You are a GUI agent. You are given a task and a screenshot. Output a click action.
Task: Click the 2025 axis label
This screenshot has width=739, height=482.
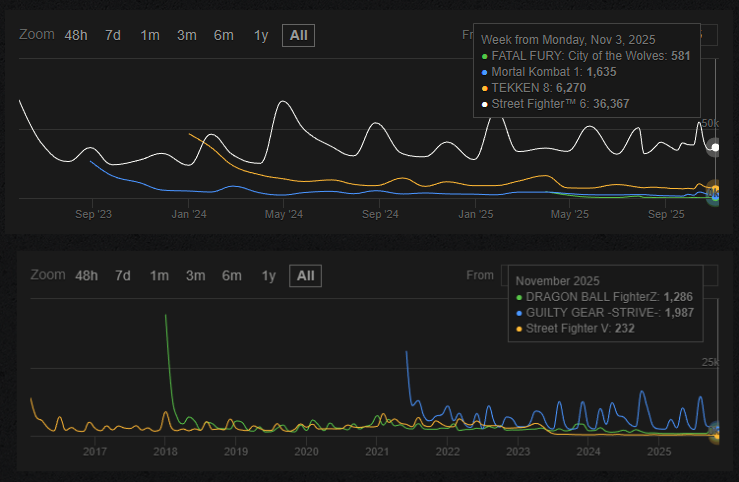click(x=659, y=451)
